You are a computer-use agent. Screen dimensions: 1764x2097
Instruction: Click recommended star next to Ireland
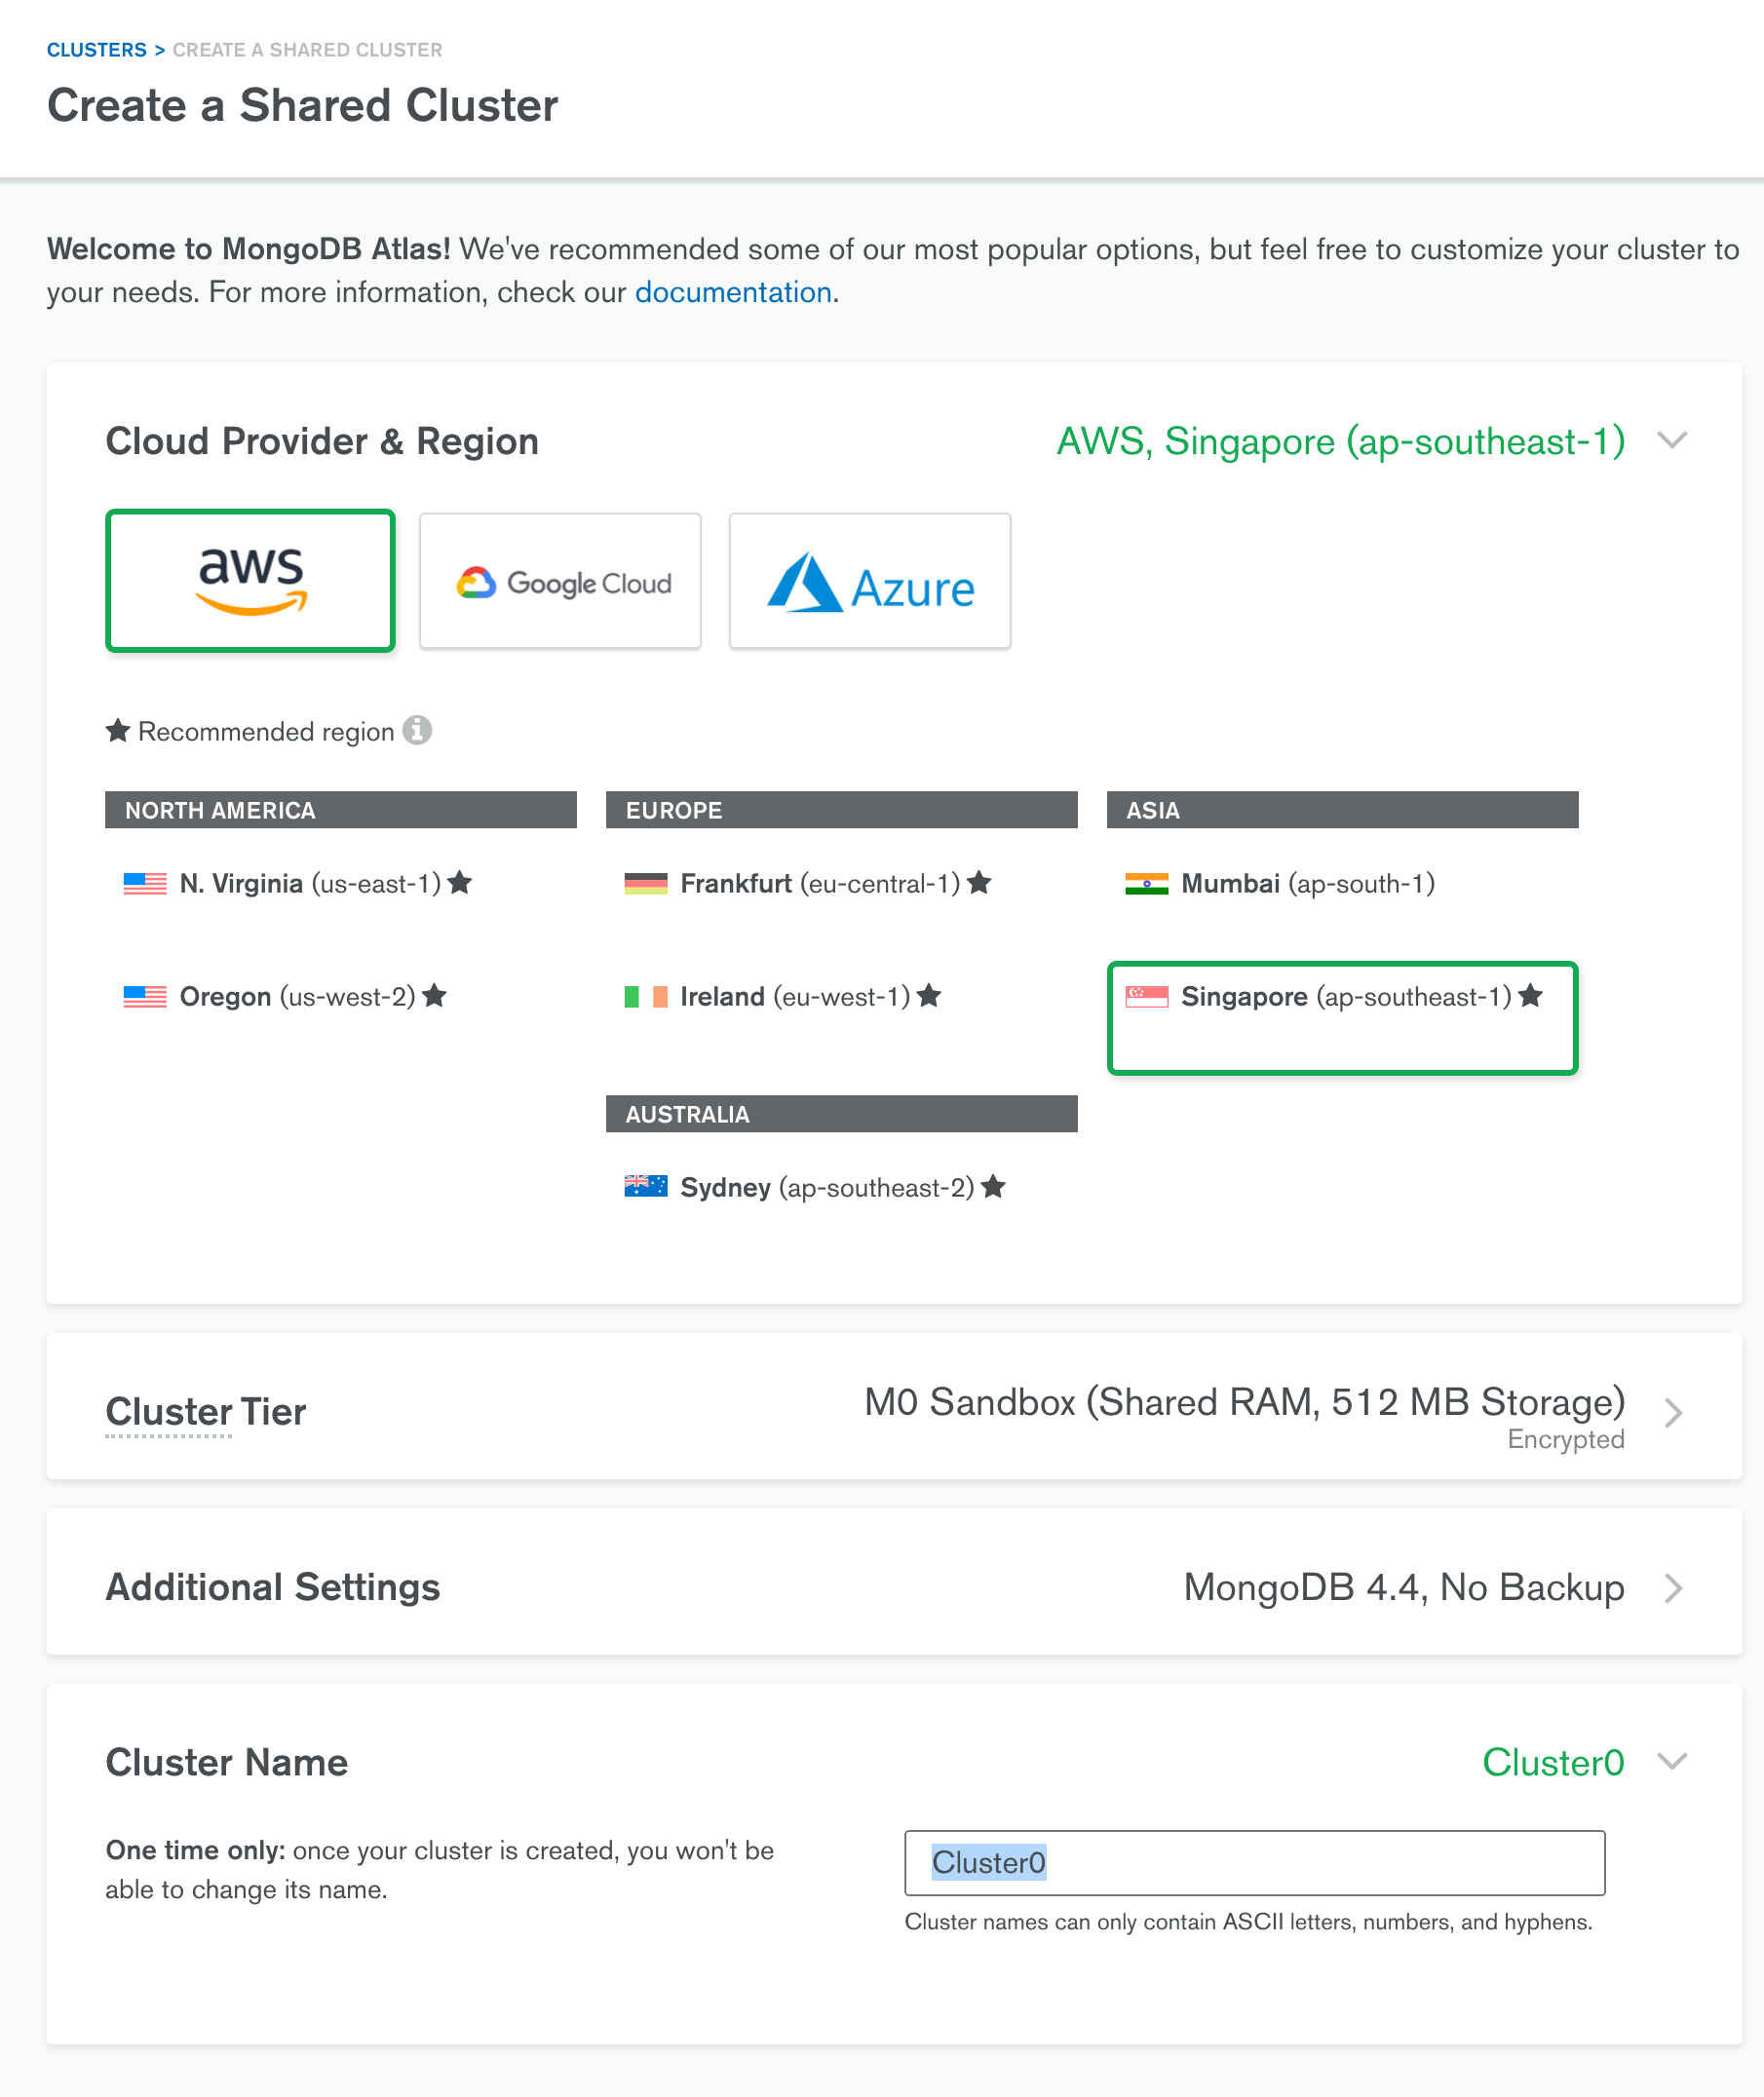point(929,996)
